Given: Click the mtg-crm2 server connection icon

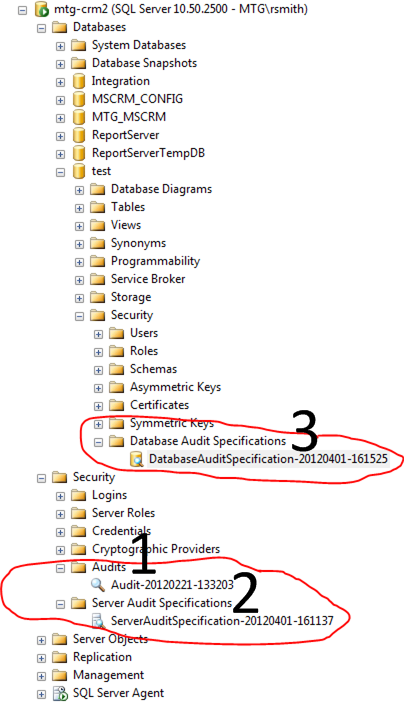Looking at the screenshot, I should (41, 9).
